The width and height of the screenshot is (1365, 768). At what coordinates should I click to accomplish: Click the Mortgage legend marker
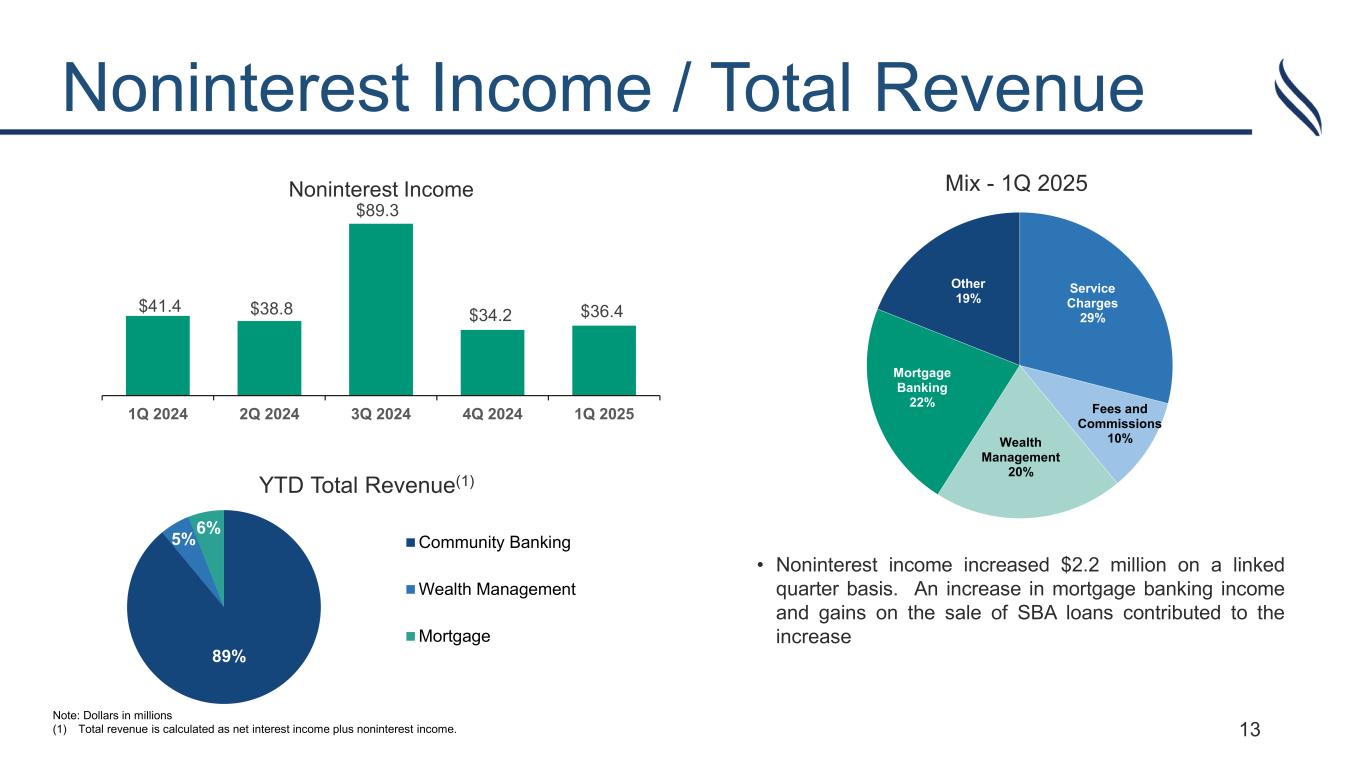coord(410,637)
